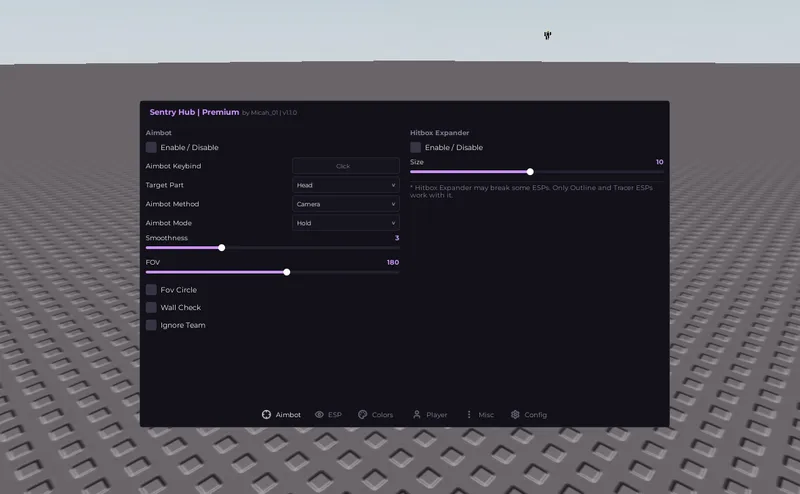Click the Smoothness slider handle
This screenshot has height=494, width=800.
click(221, 248)
